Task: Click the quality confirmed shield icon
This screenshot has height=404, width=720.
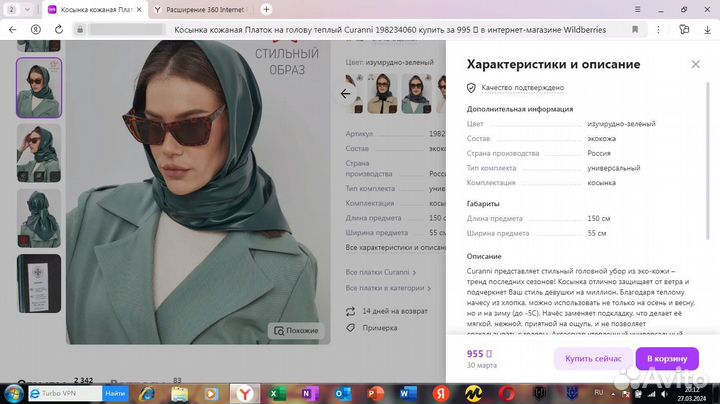Action: click(x=471, y=88)
